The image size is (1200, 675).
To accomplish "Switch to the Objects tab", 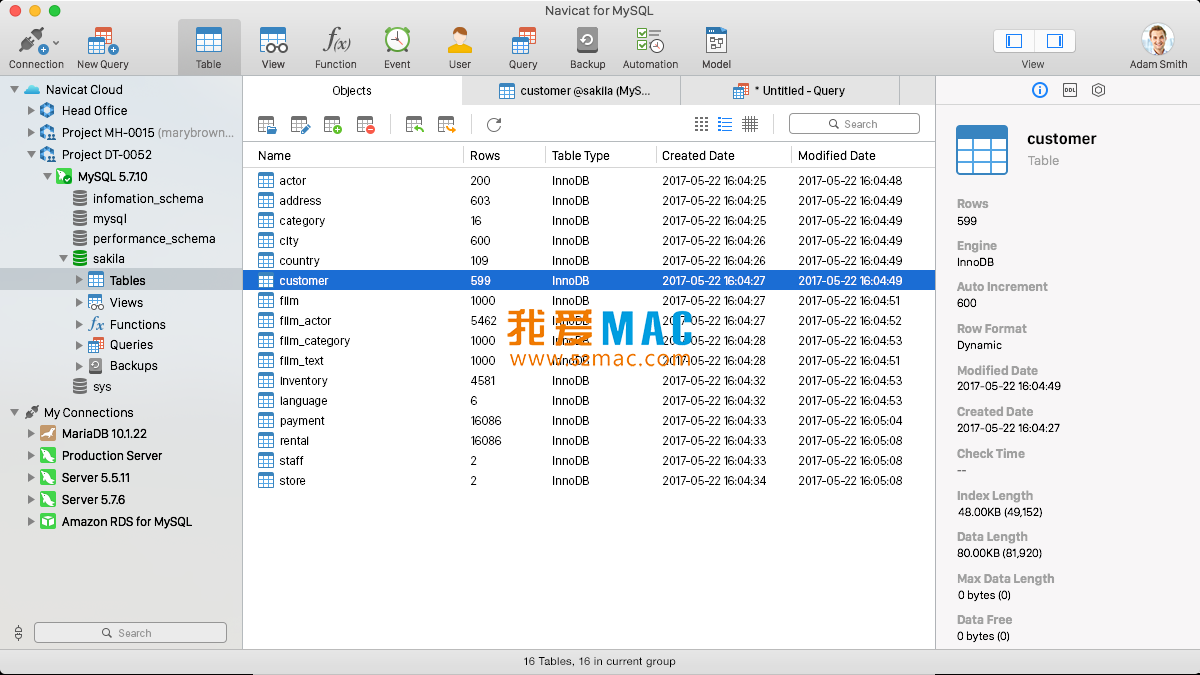I will (352, 91).
